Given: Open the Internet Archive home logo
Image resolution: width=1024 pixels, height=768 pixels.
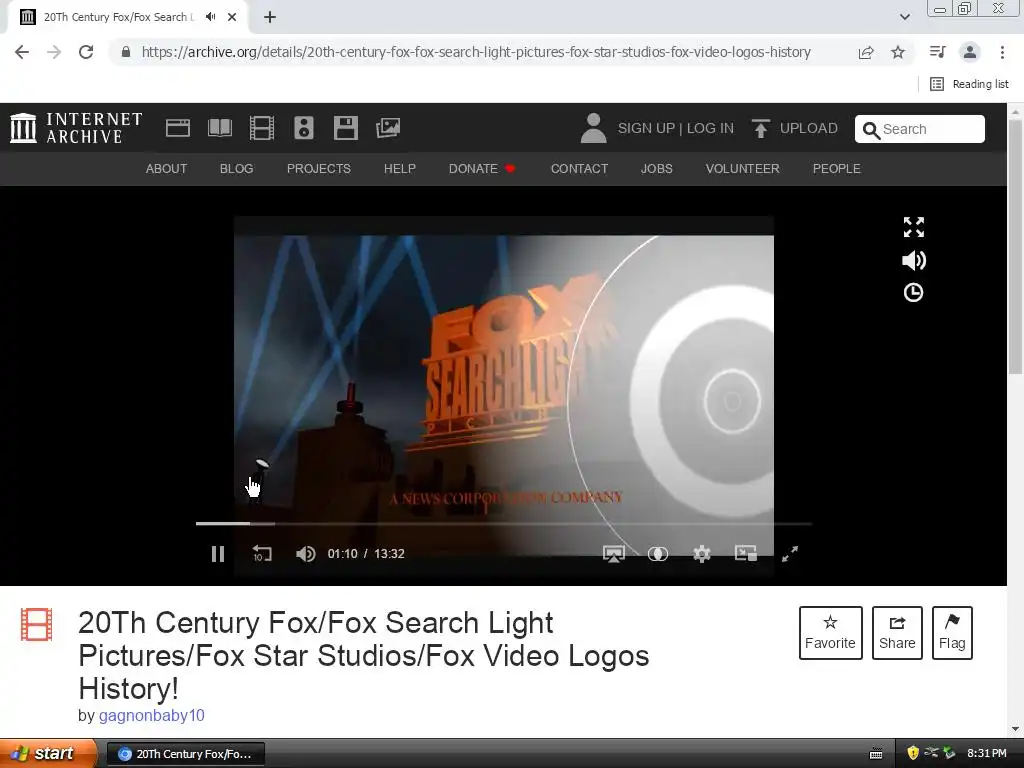Looking at the screenshot, I should [x=76, y=128].
